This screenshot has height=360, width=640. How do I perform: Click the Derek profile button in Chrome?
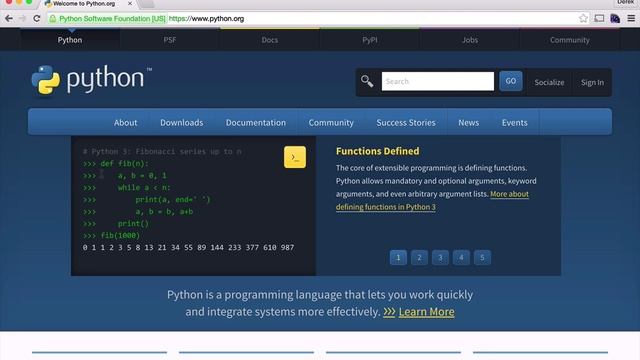tap(625, 2)
